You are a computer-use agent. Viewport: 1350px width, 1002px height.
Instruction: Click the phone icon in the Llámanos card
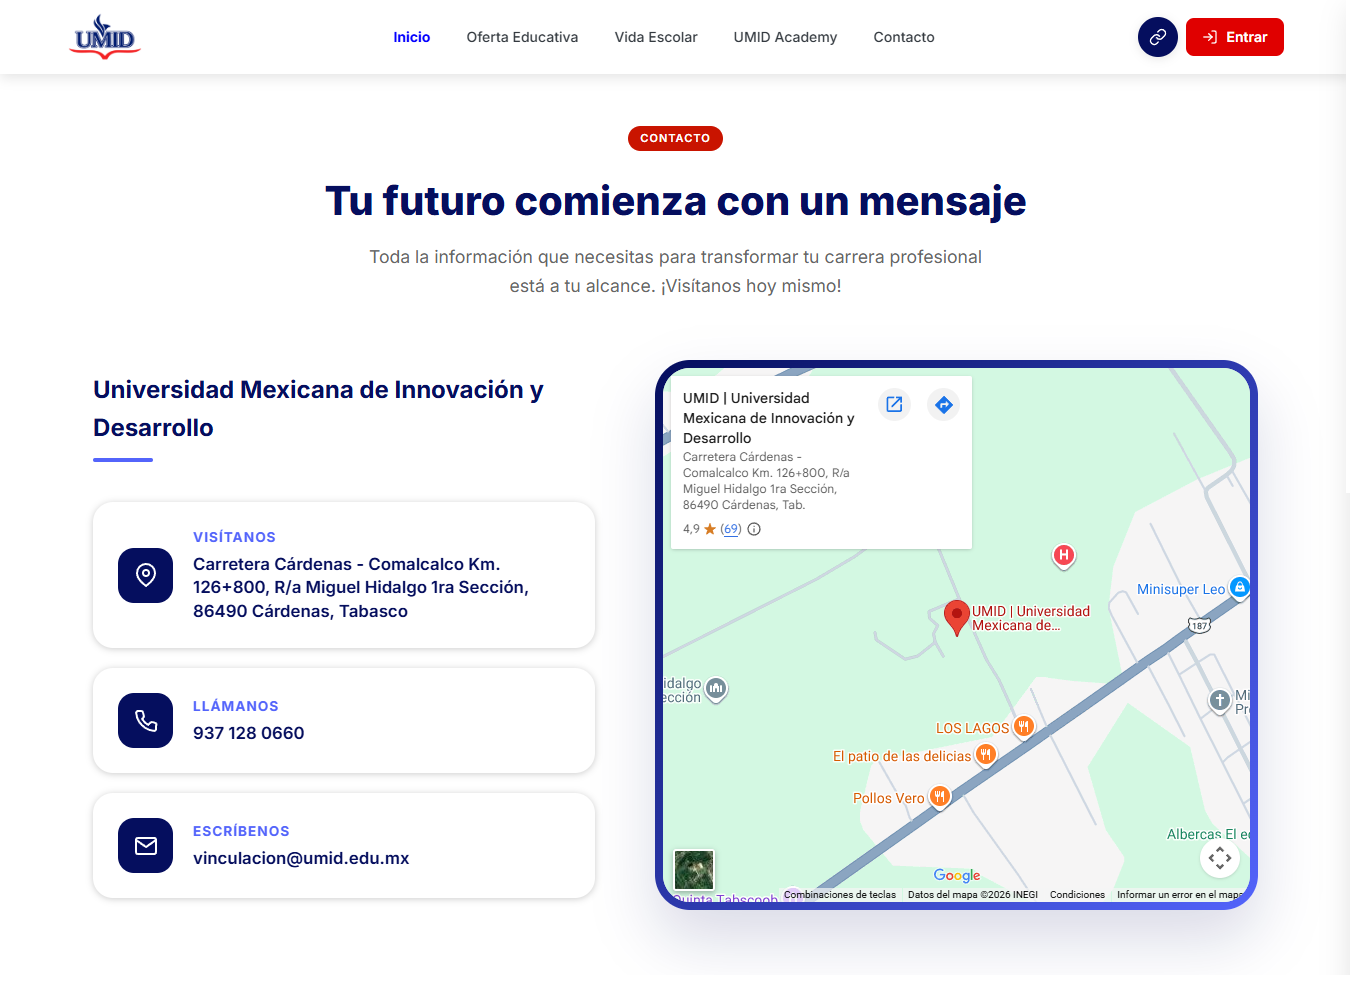tap(146, 721)
